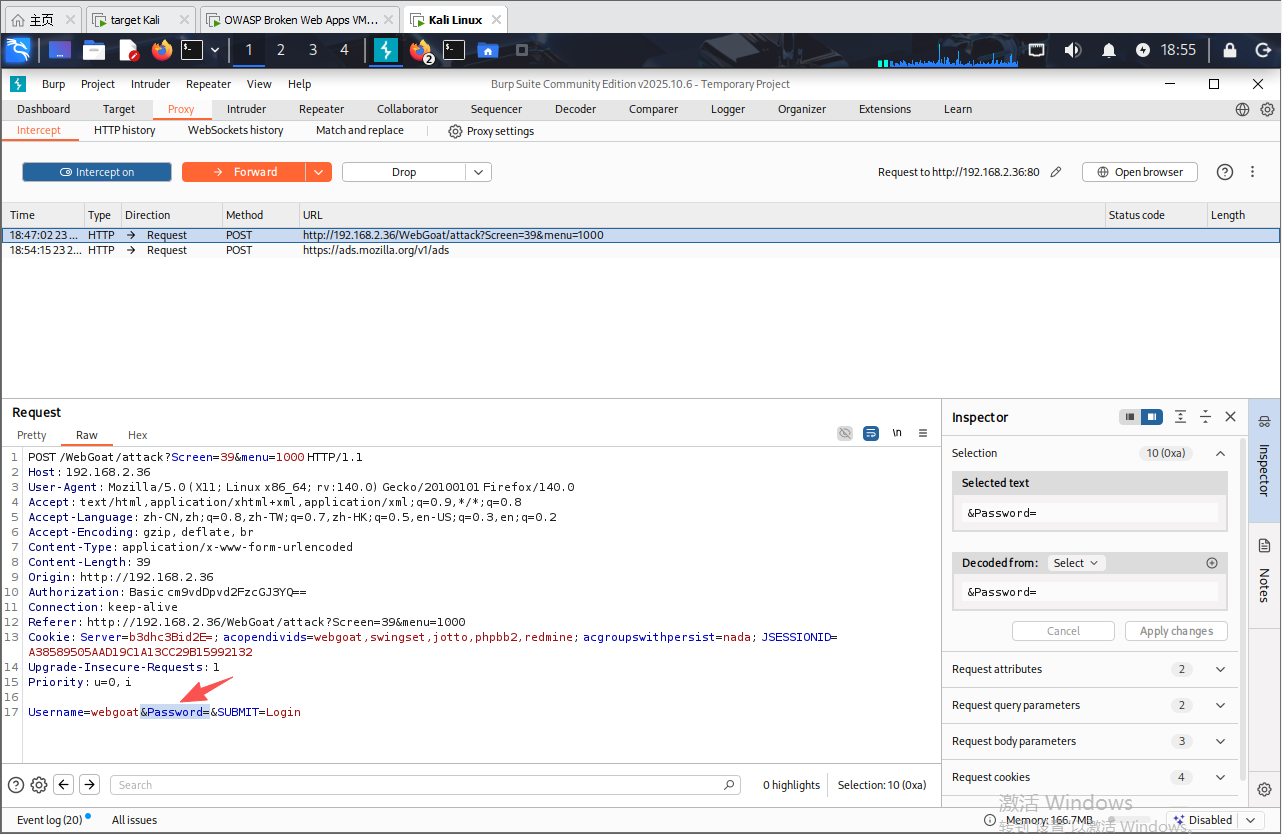Viewport: 1282px width, 834px height.
Task: Open search help question mark icon
Action: [16, 785]
